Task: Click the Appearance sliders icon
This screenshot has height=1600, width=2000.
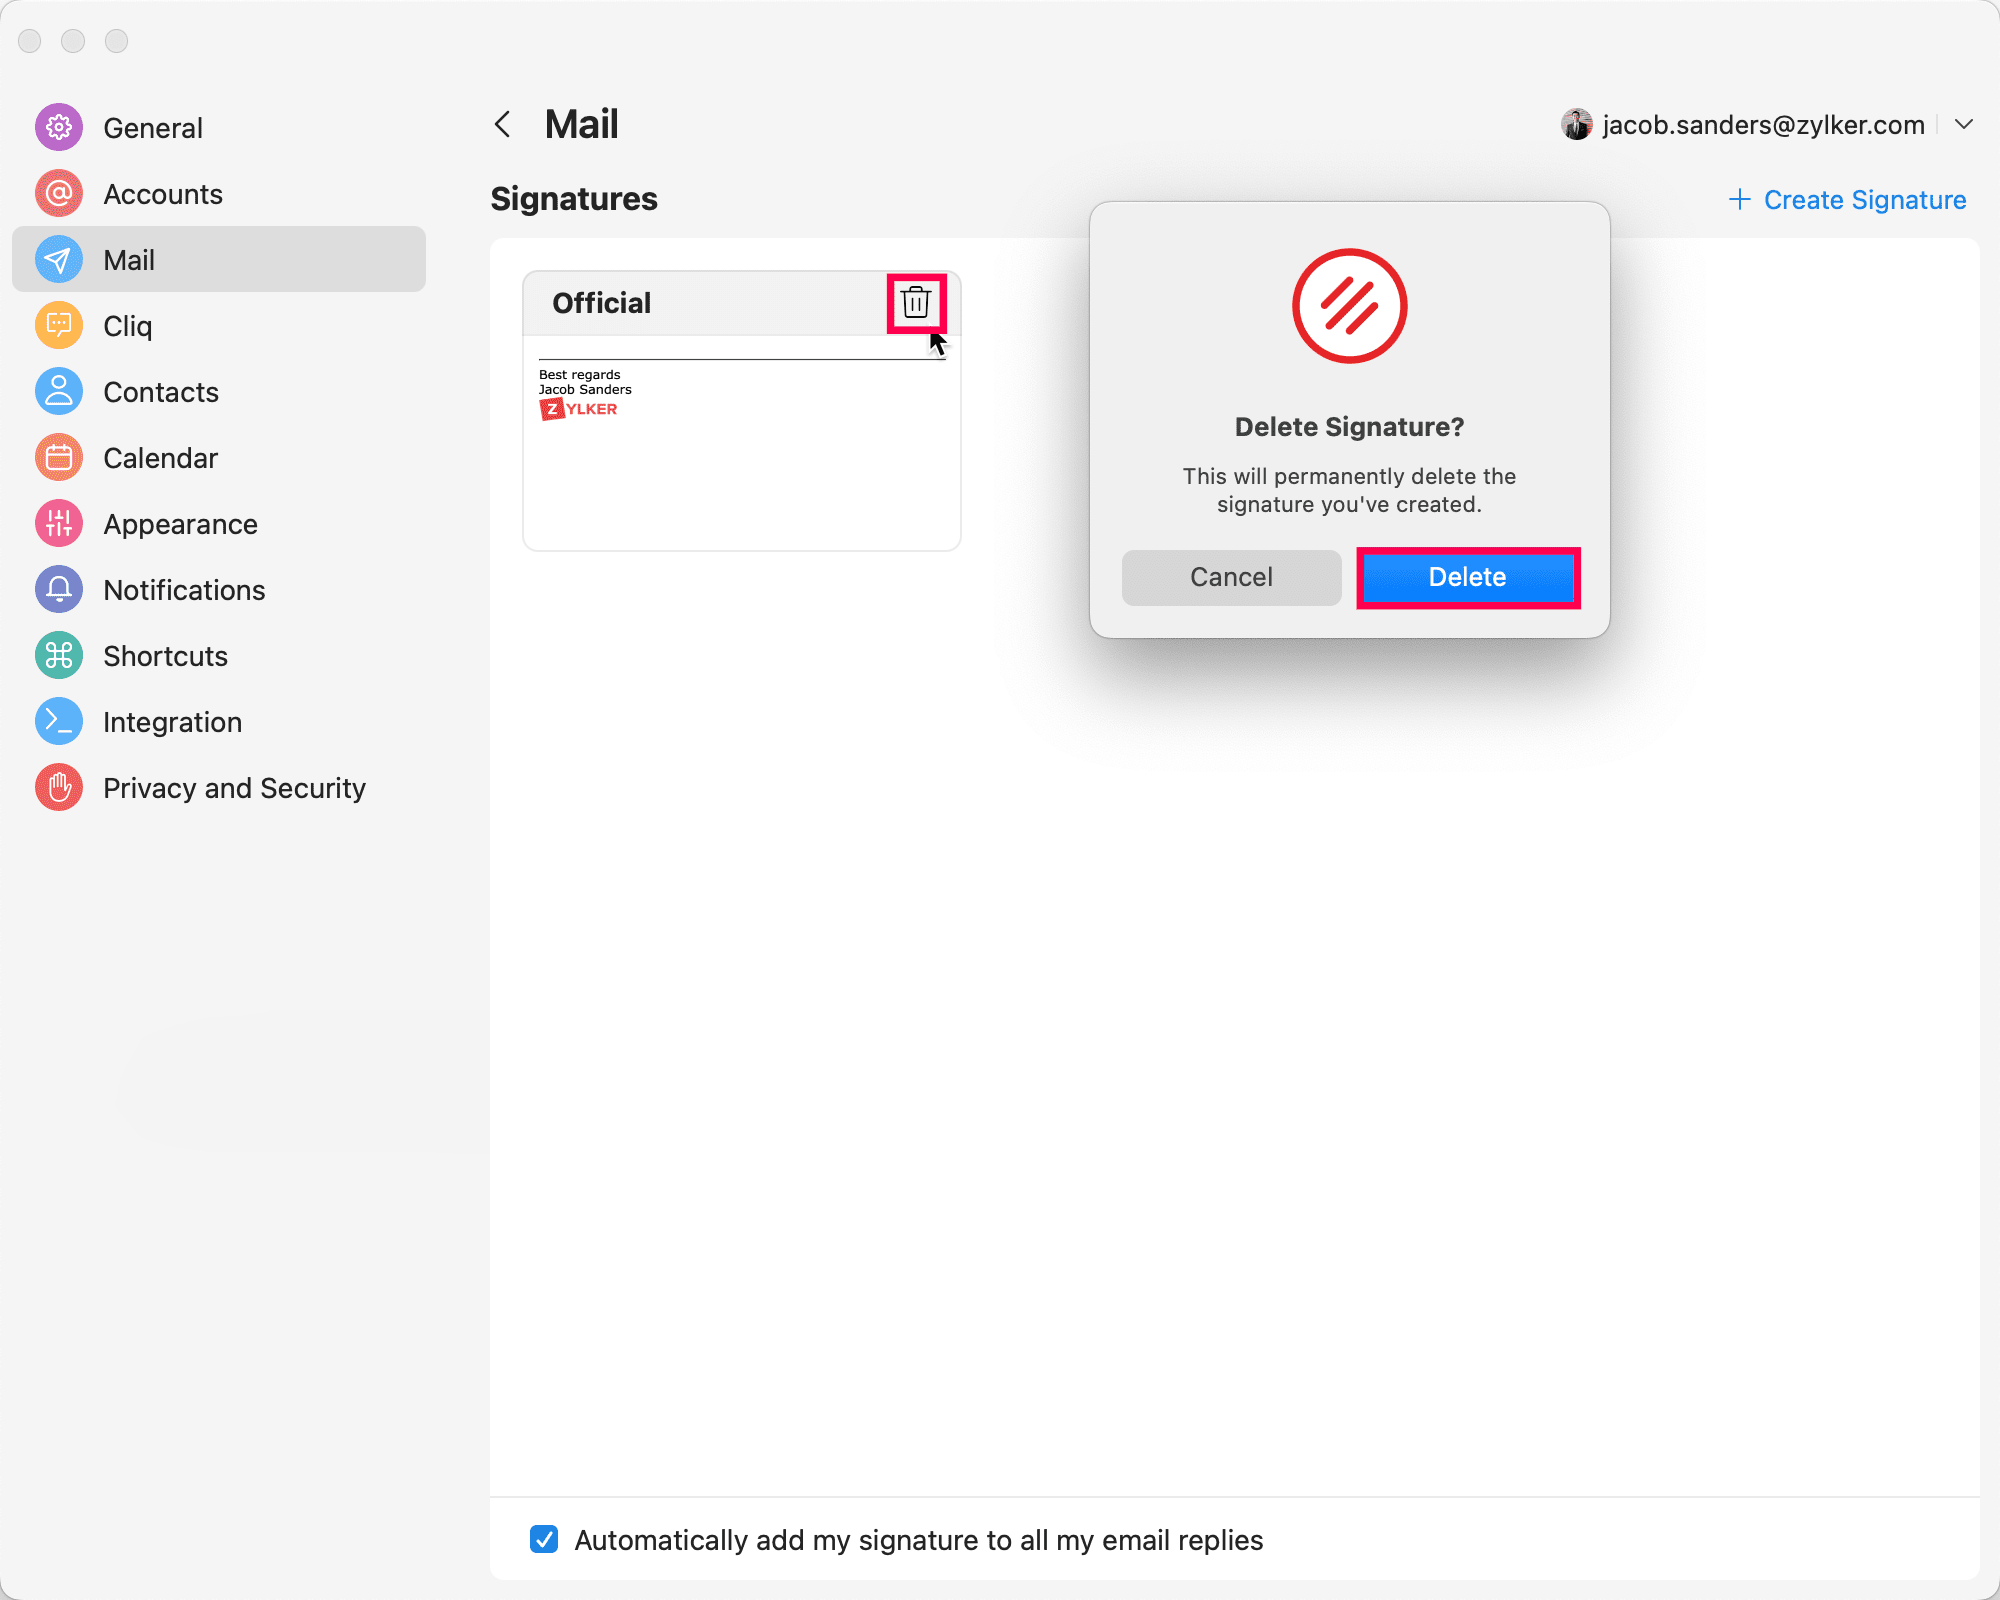Action: pyautogui.click(x=59, y=524)
